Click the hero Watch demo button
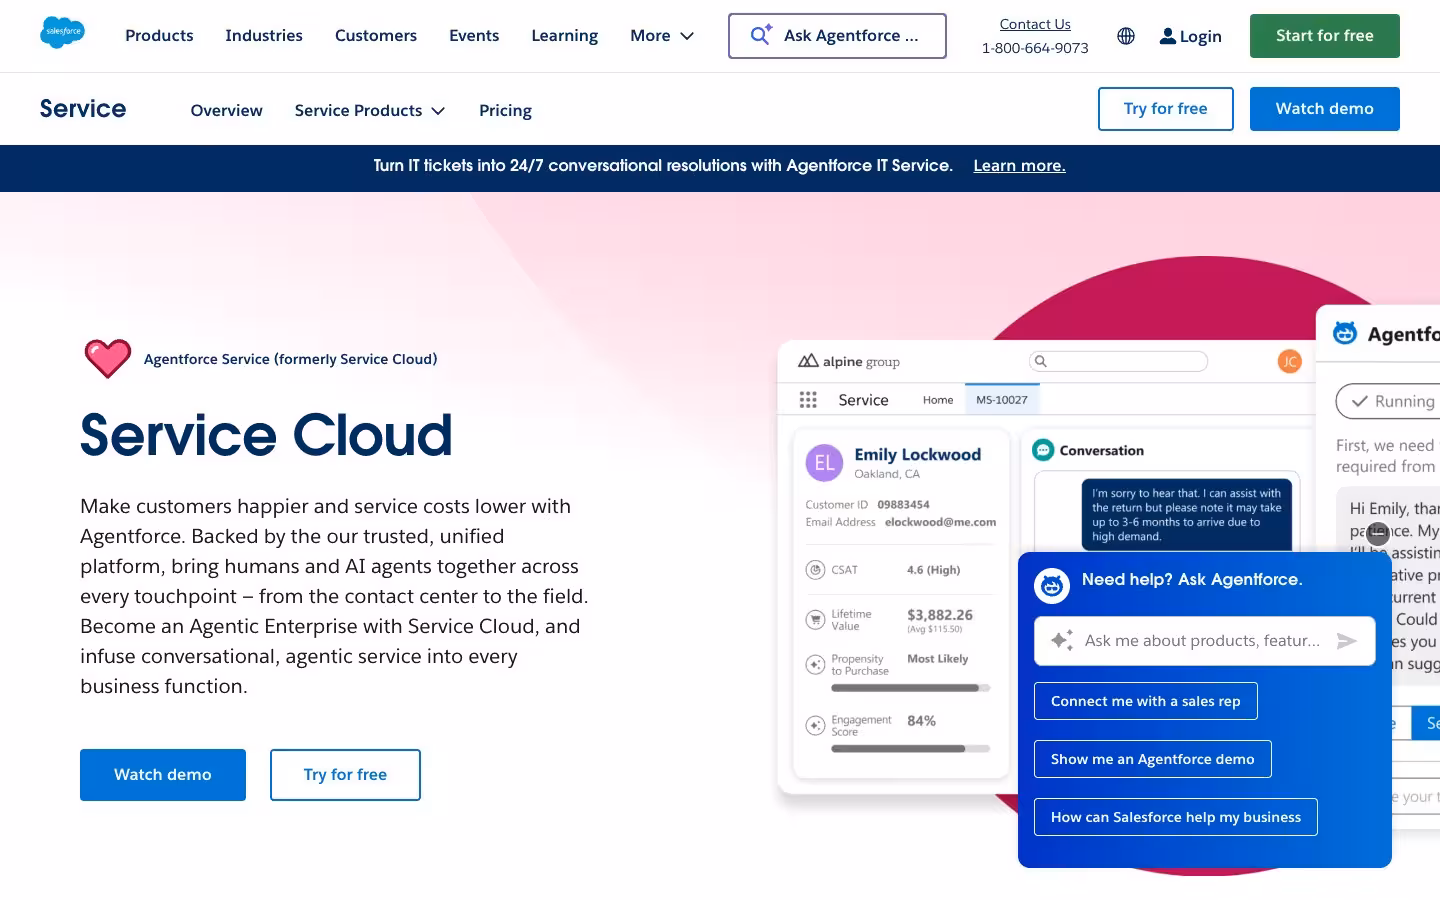The width and height of the screenshot is (1440, 900). (163, 775)
